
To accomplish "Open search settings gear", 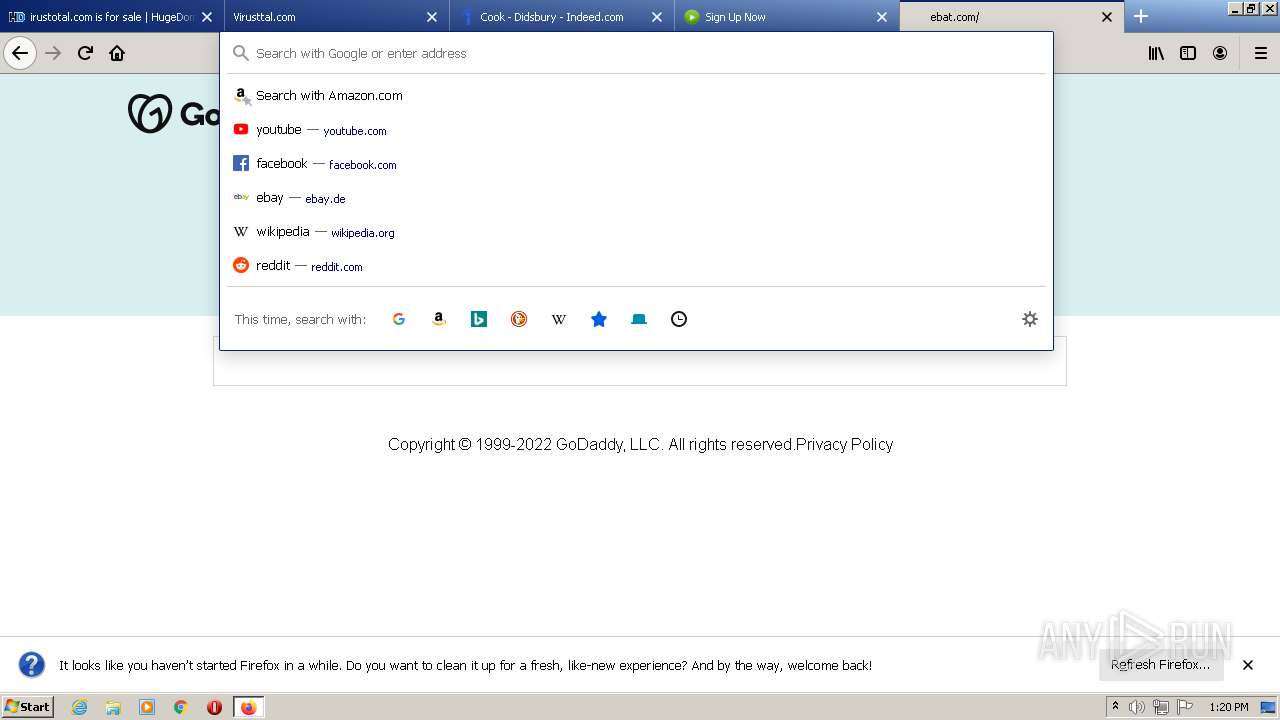I will point(1030,319).
